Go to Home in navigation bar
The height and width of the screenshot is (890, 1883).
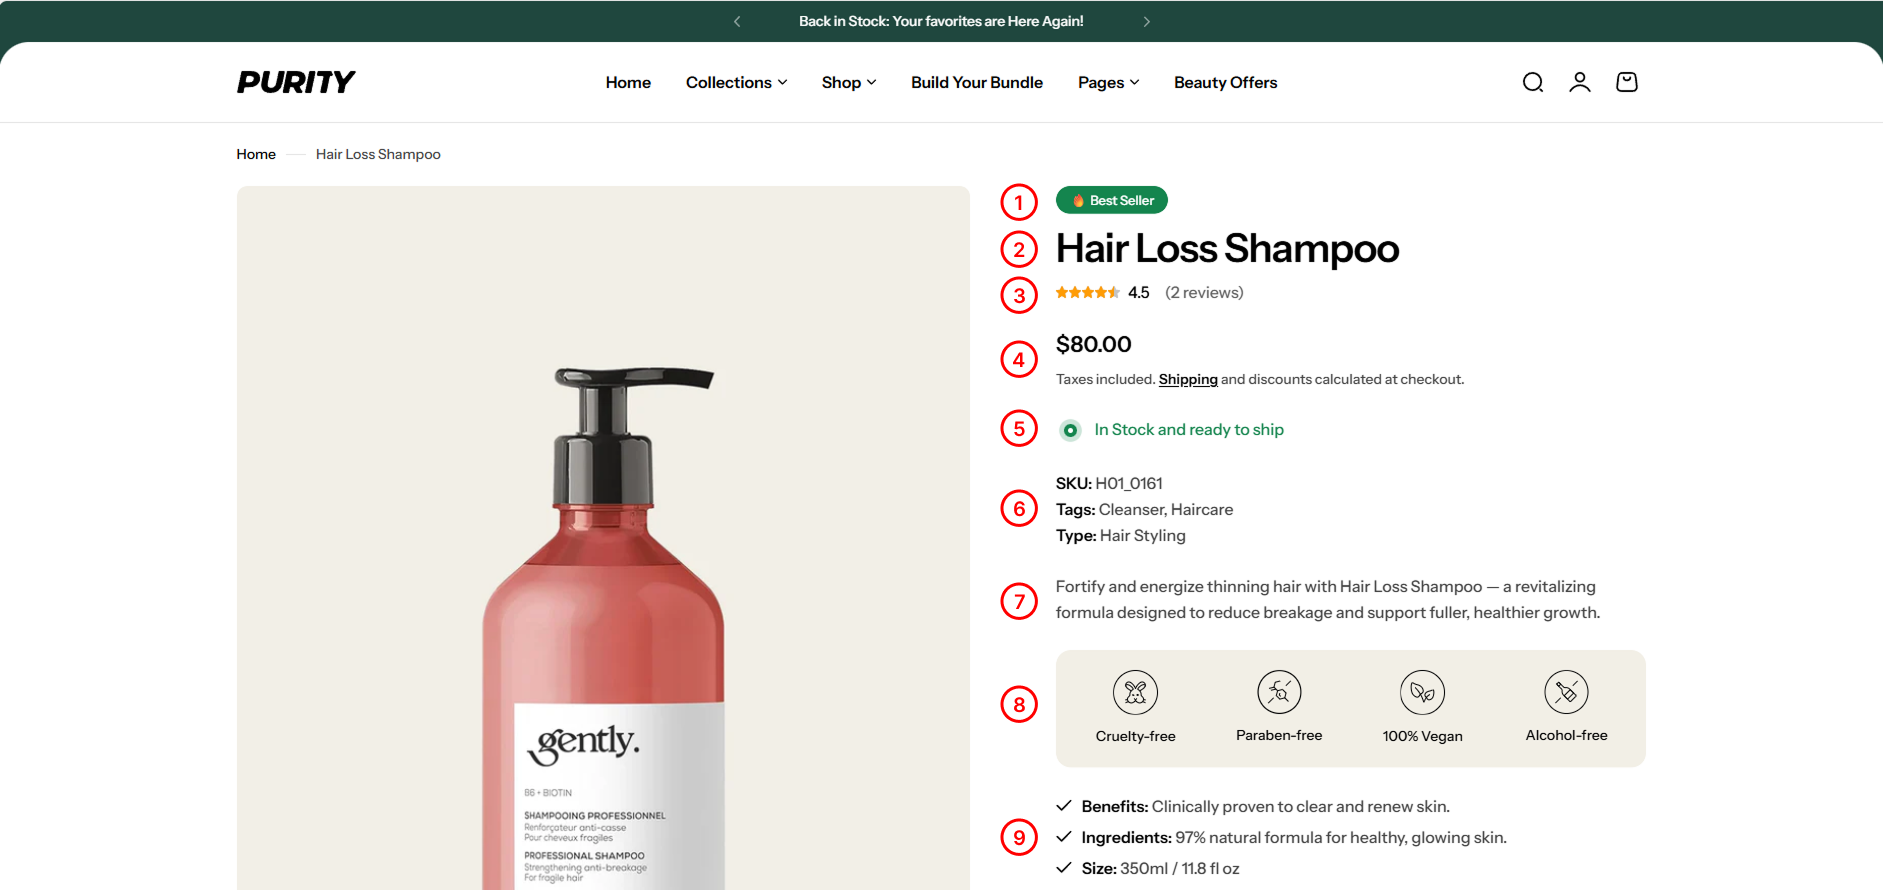tap(628, 82)
